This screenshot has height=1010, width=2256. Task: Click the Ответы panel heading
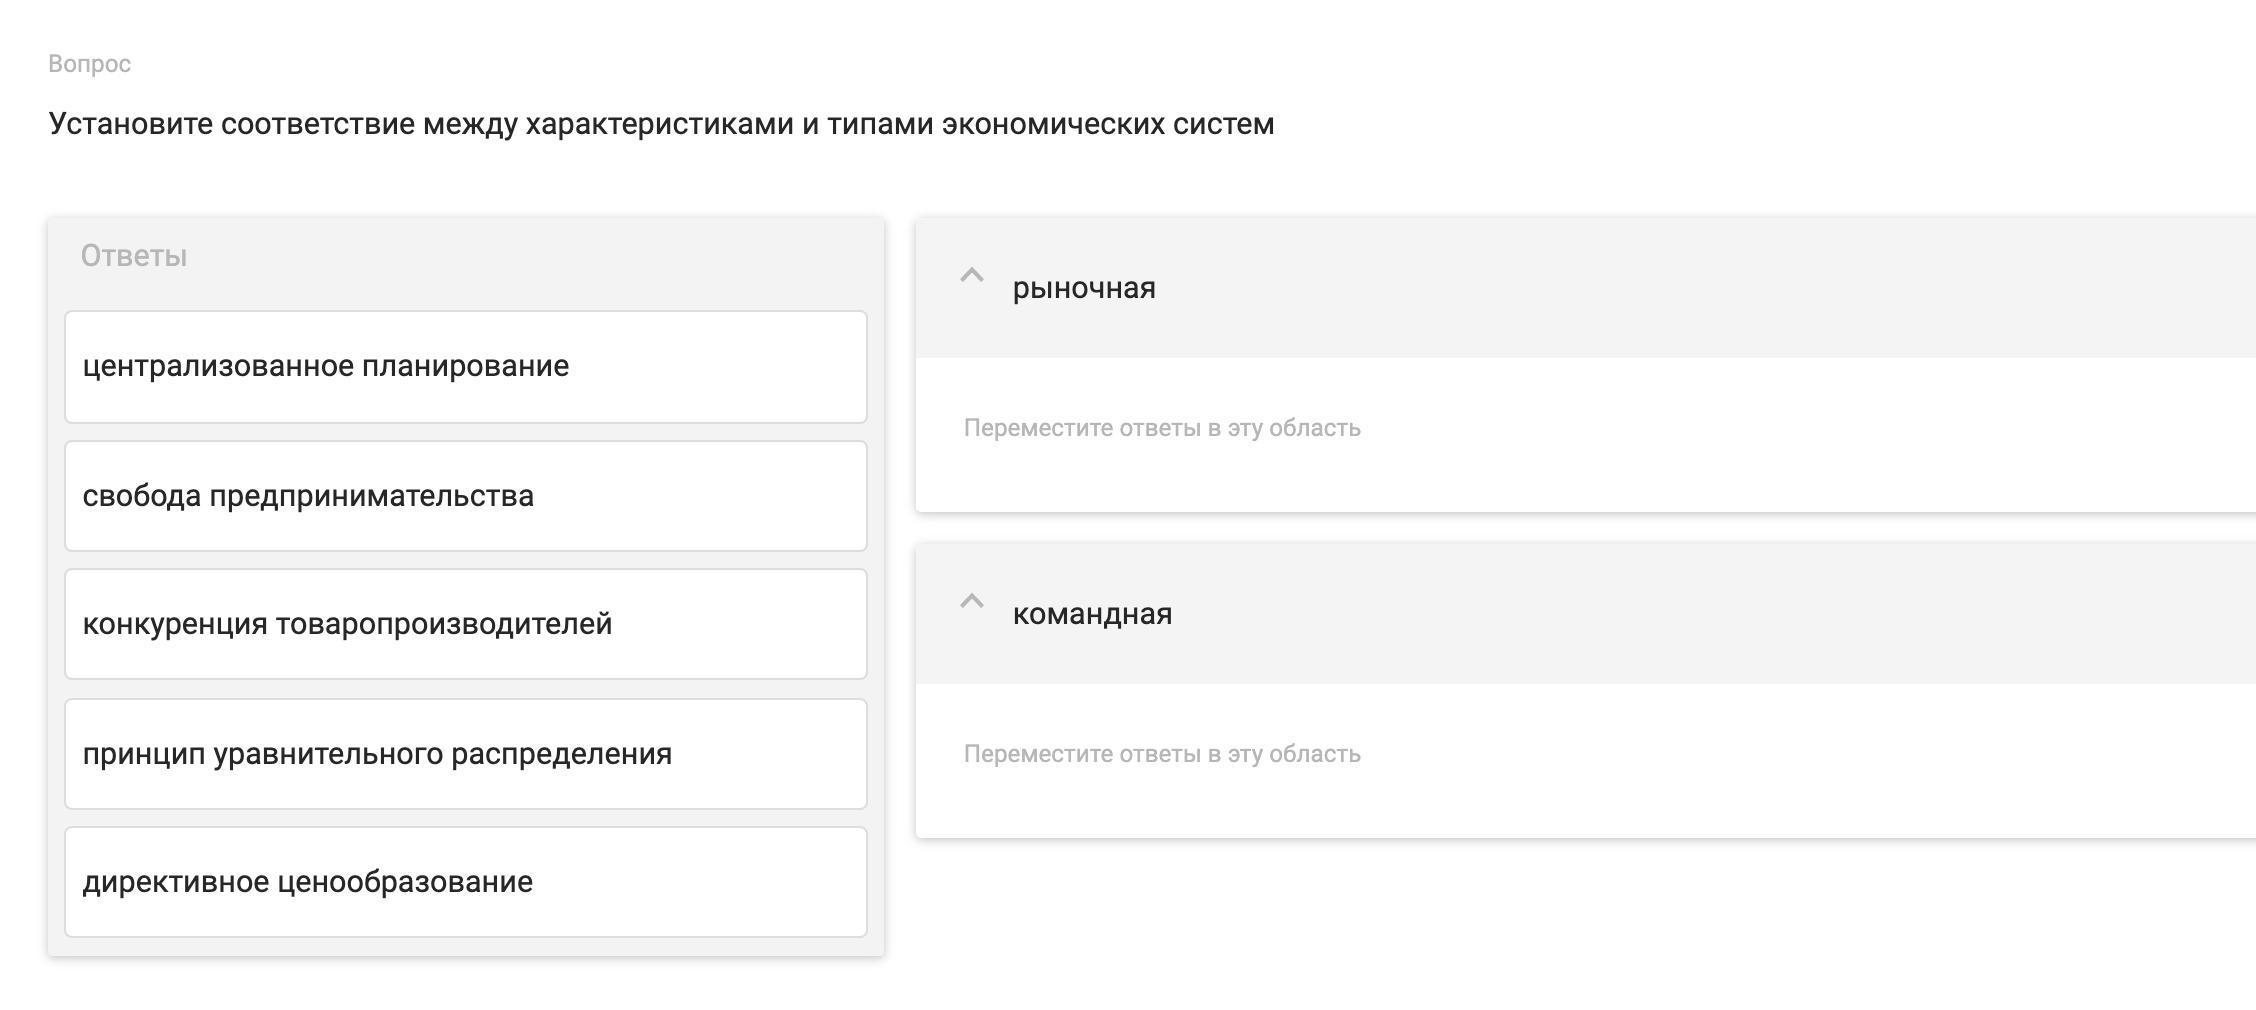(134, 256)
